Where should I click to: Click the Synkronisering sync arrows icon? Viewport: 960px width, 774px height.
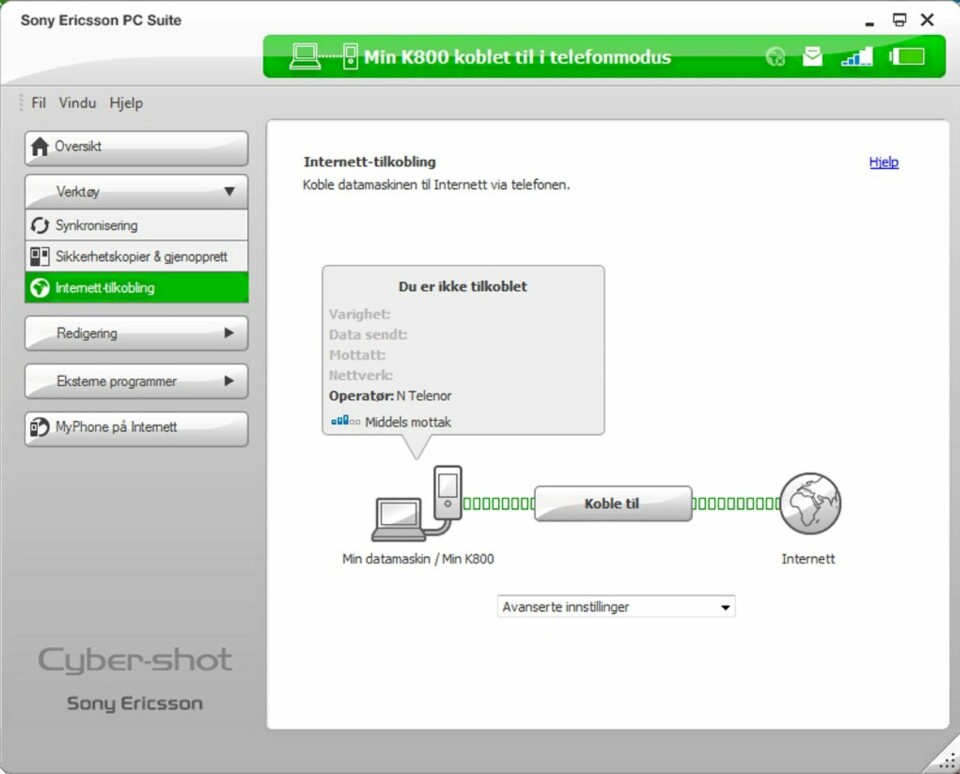click(x=40, y=225)
